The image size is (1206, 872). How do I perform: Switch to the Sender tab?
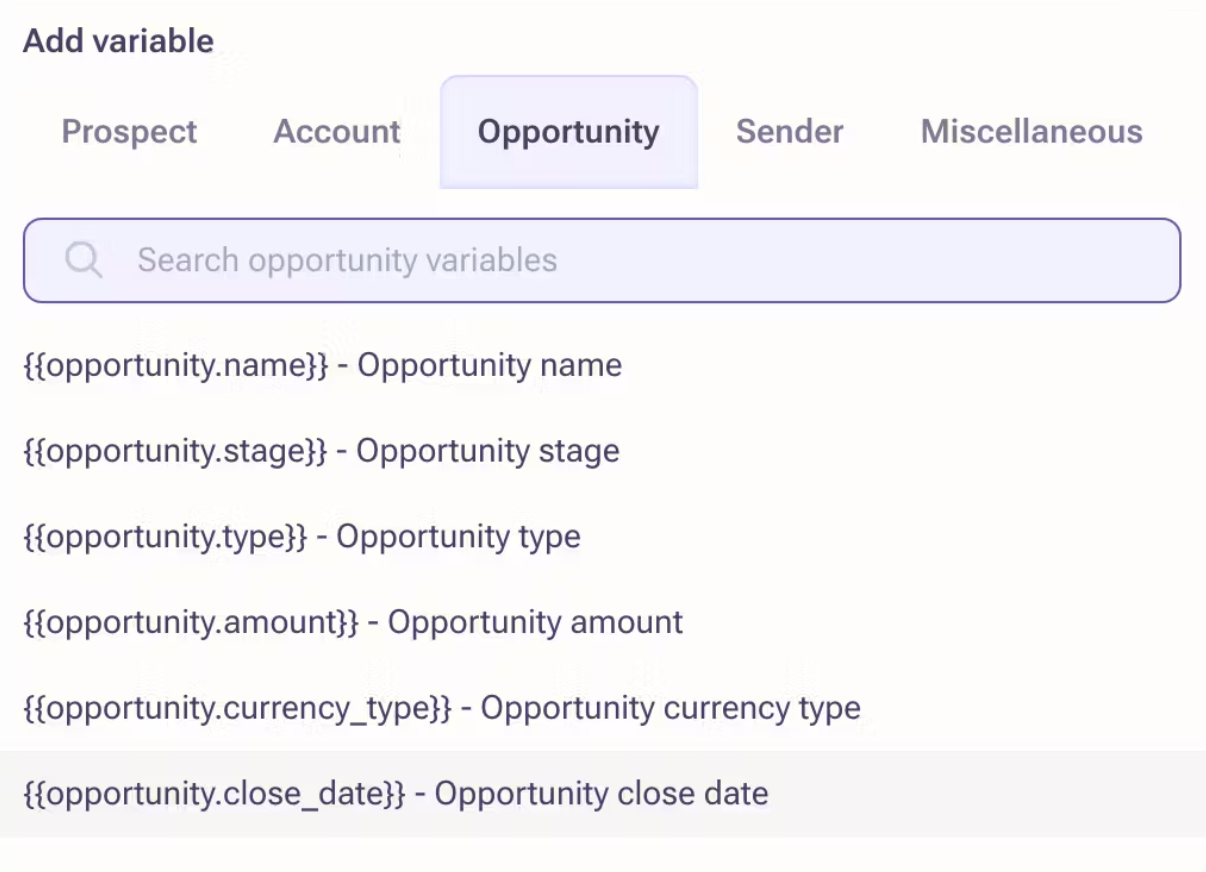pyautogui.click(x=789, y=132)
